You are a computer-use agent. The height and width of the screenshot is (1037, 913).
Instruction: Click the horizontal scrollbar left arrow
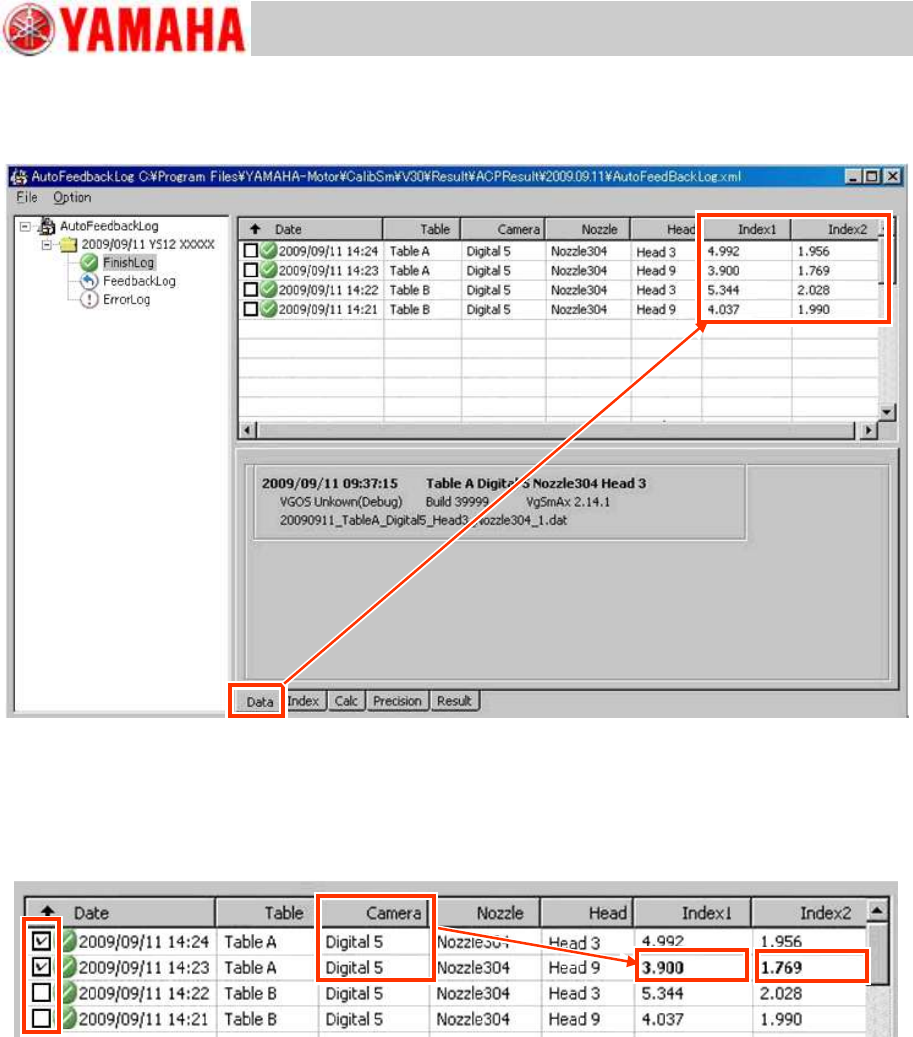click(247, 431)
